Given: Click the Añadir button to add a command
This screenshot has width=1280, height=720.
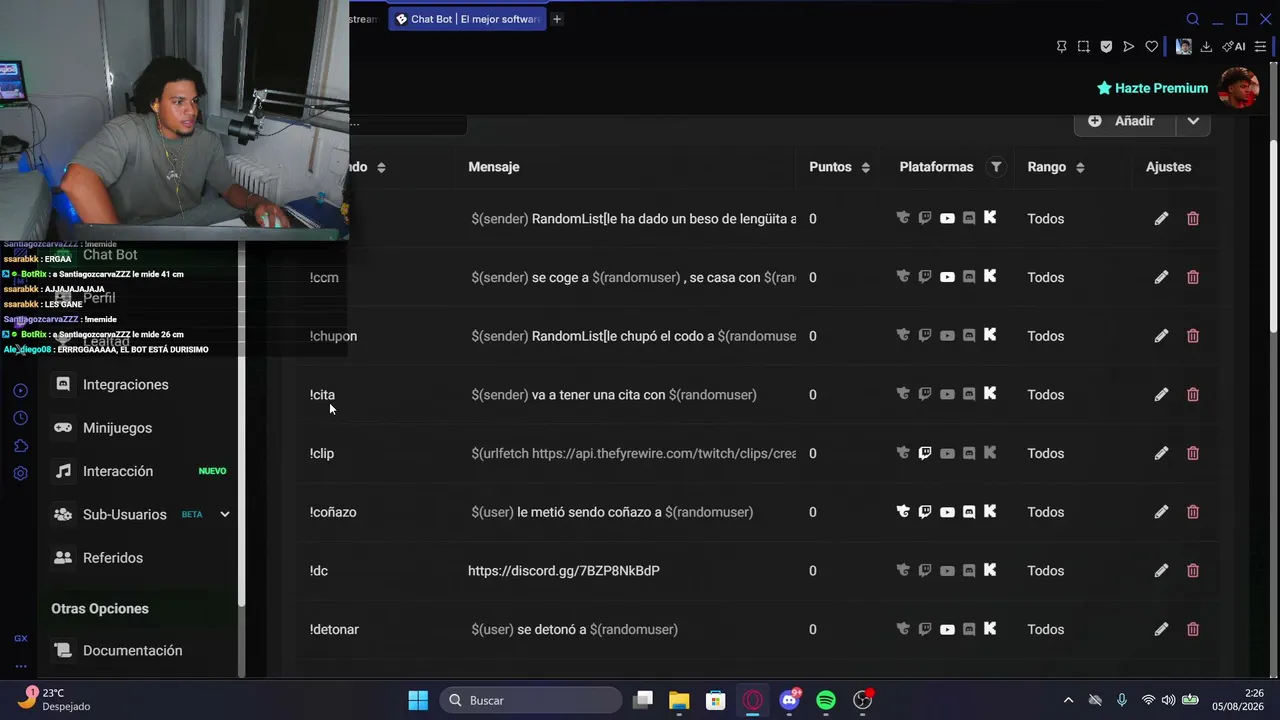Looking at the screenshot, I should (x=1124, y=121).
